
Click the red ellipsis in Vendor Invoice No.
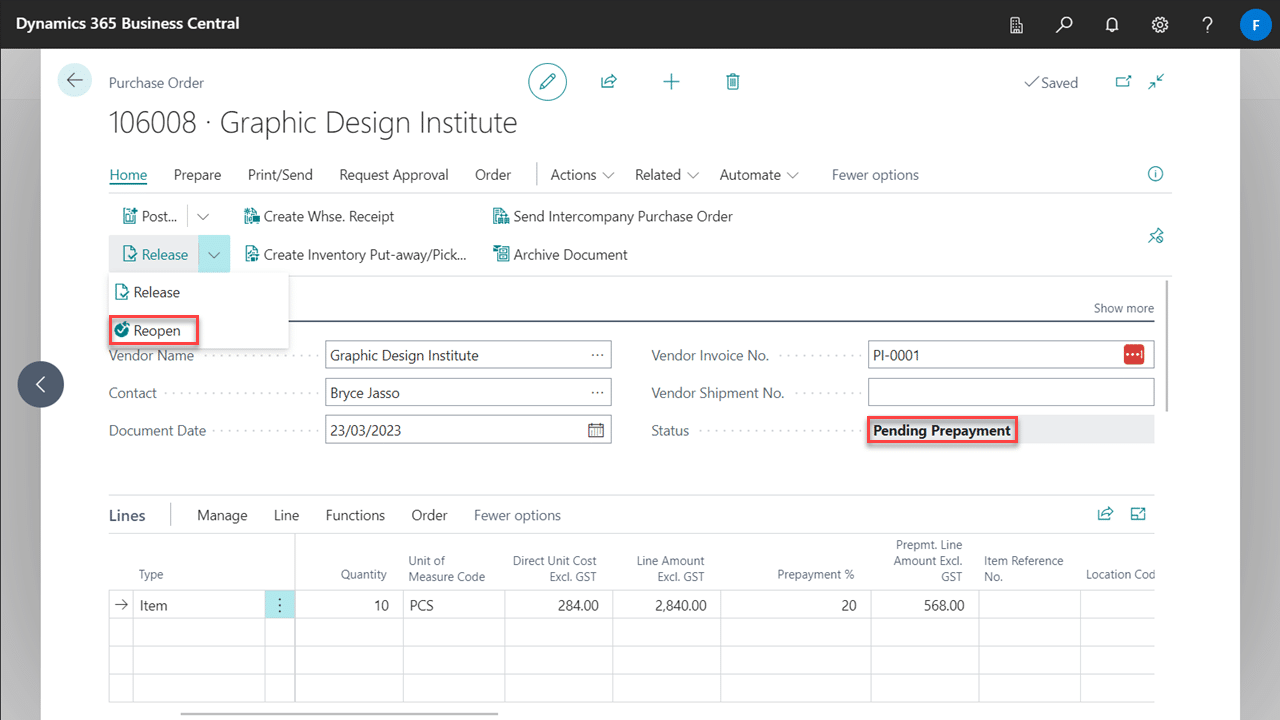pyautogui.click(x=1133, y=355)
